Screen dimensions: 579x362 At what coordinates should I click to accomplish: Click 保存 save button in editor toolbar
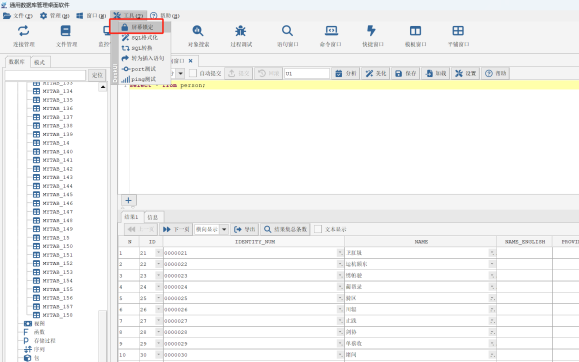point(405,74)
